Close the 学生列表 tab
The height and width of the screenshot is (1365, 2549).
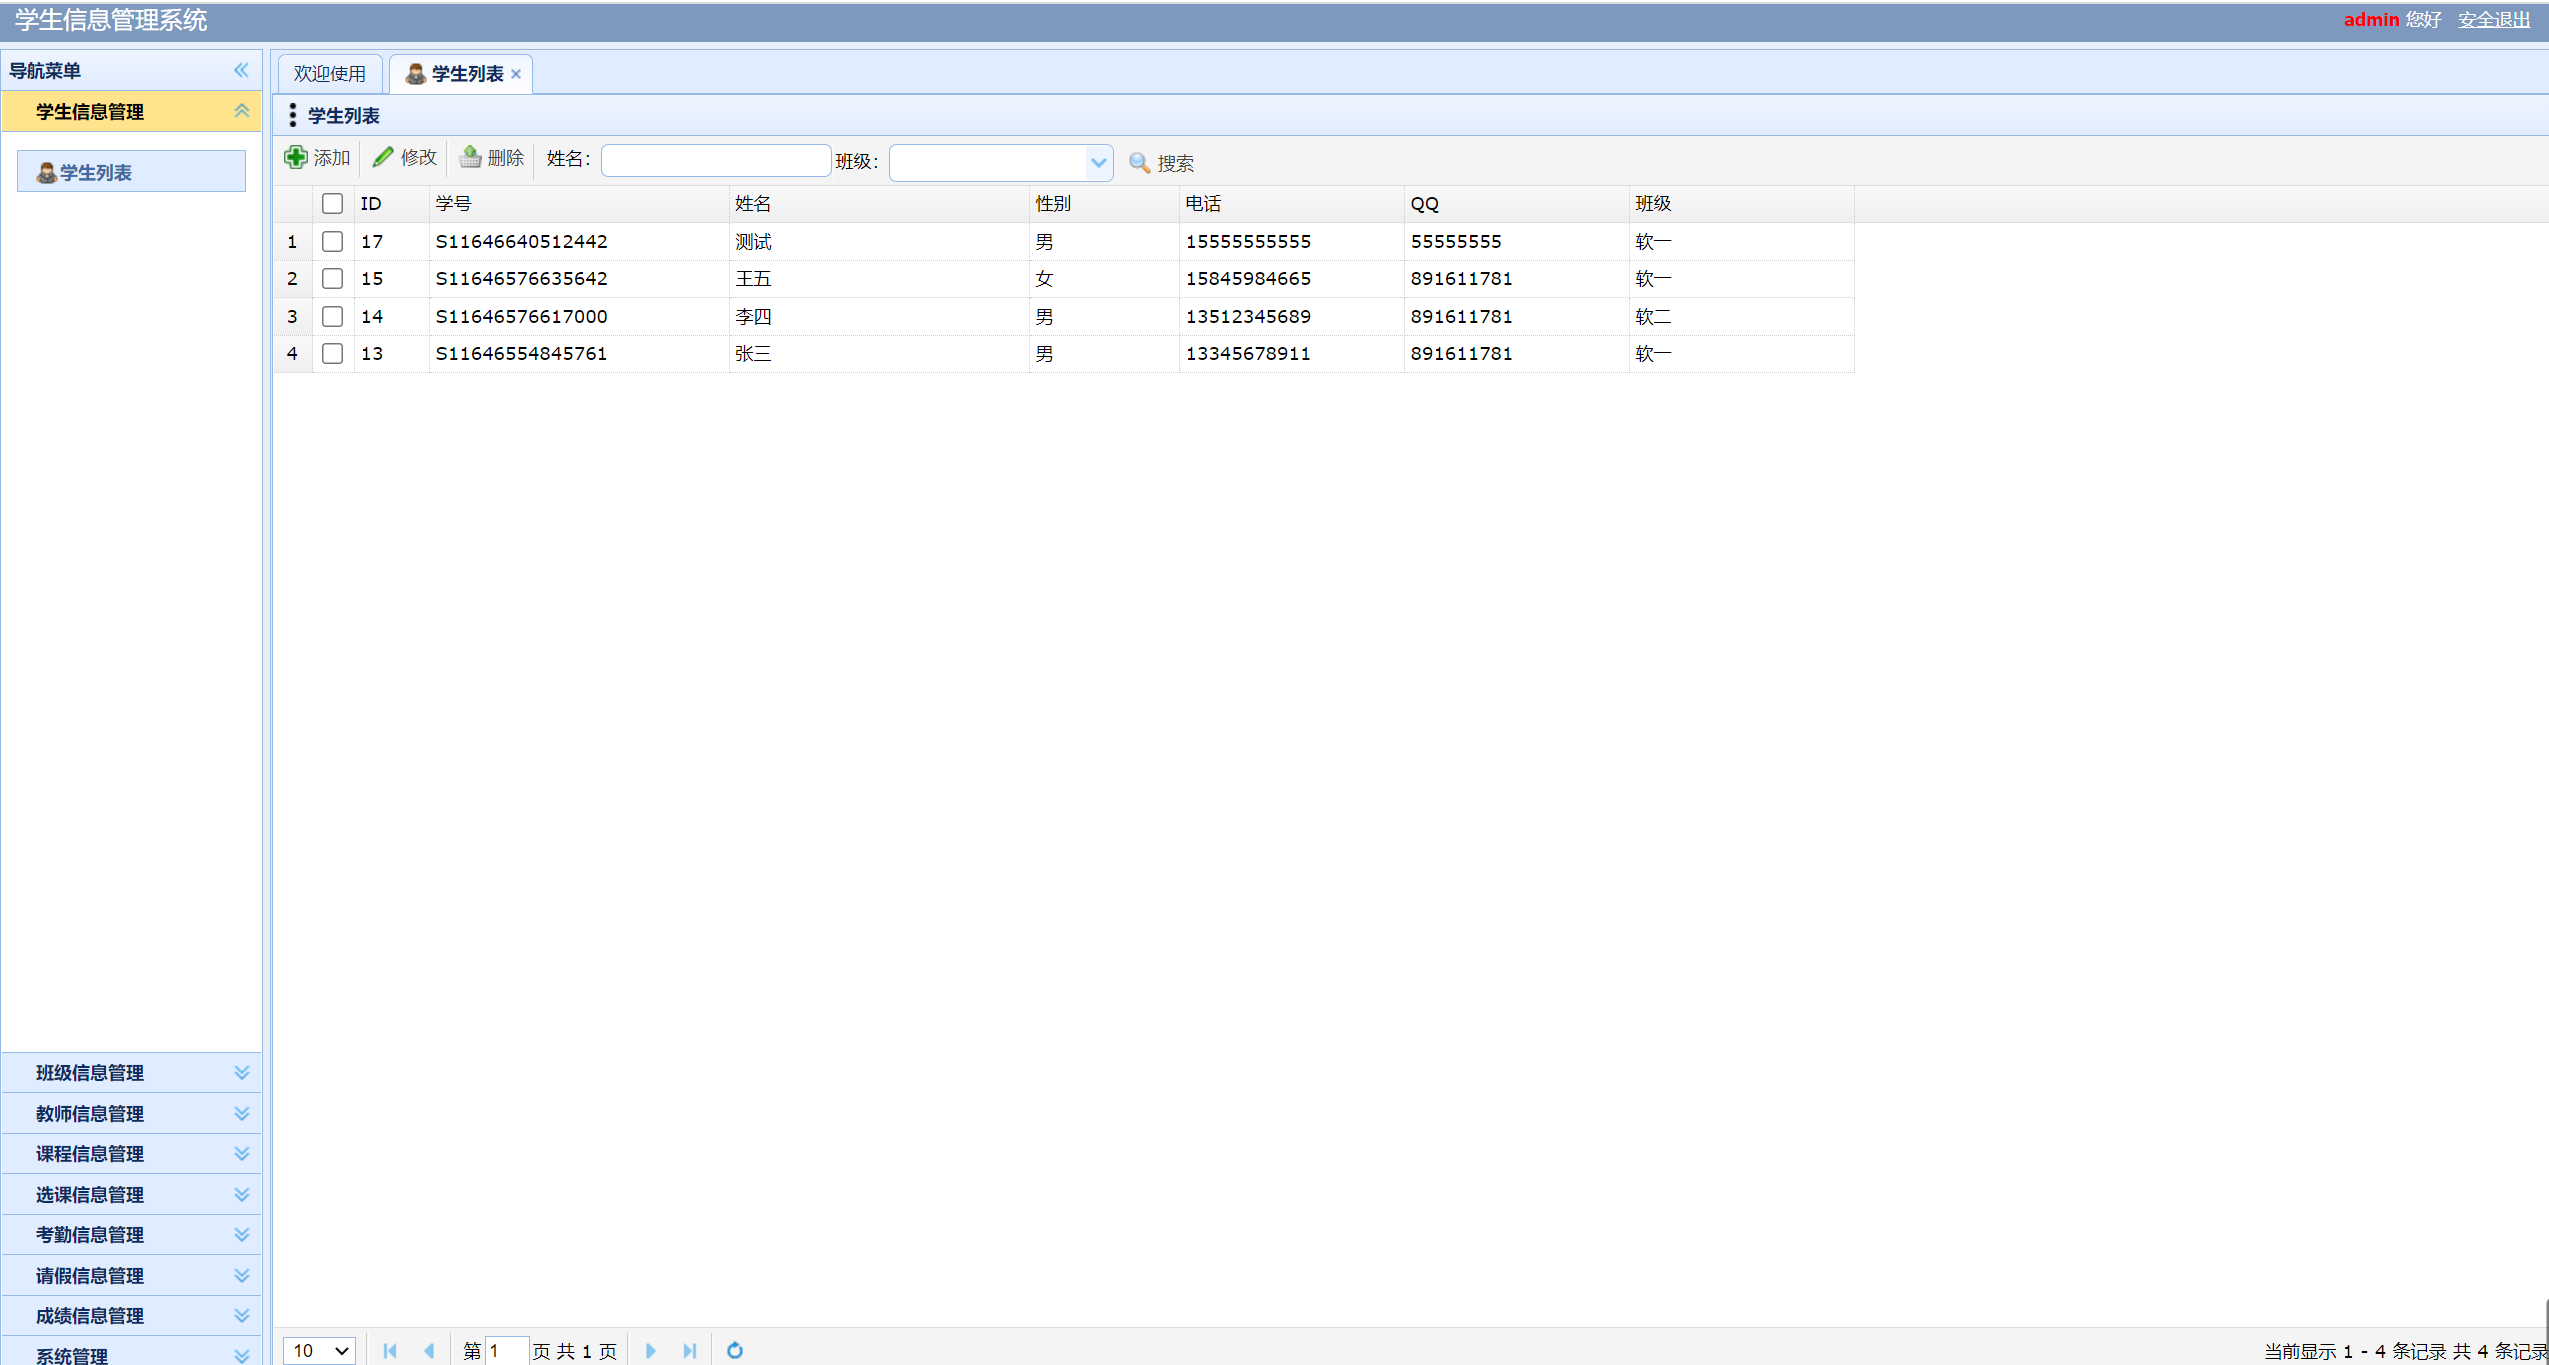point(516,74)
